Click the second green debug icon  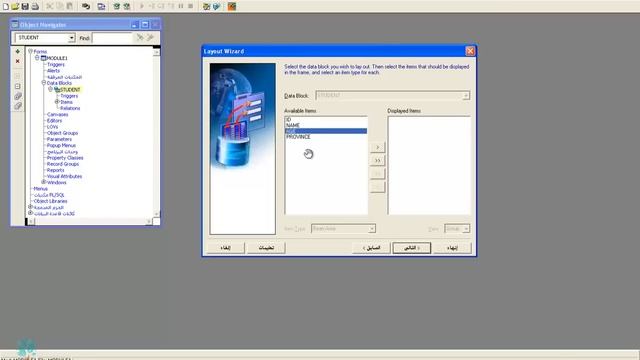pos(127,6)
